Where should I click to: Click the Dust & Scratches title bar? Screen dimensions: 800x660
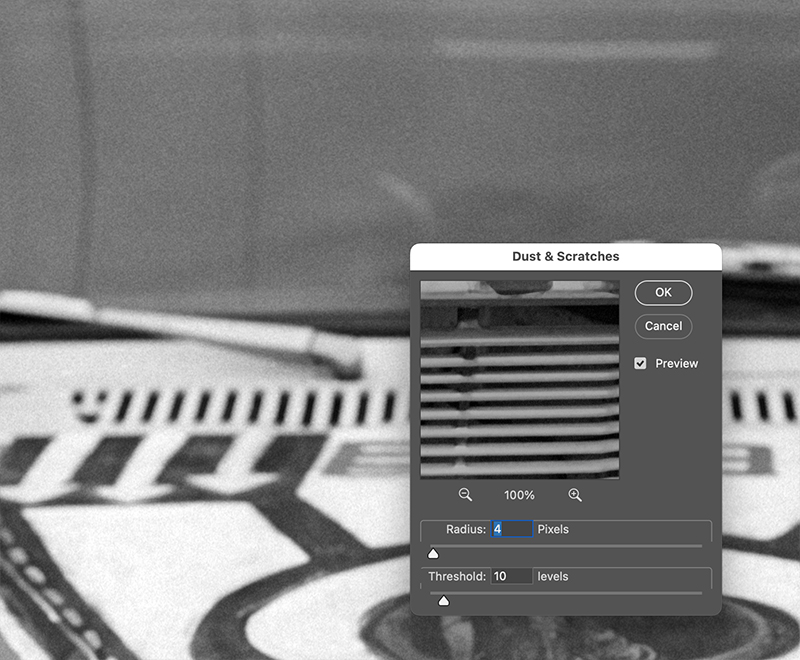pos(565,257)
